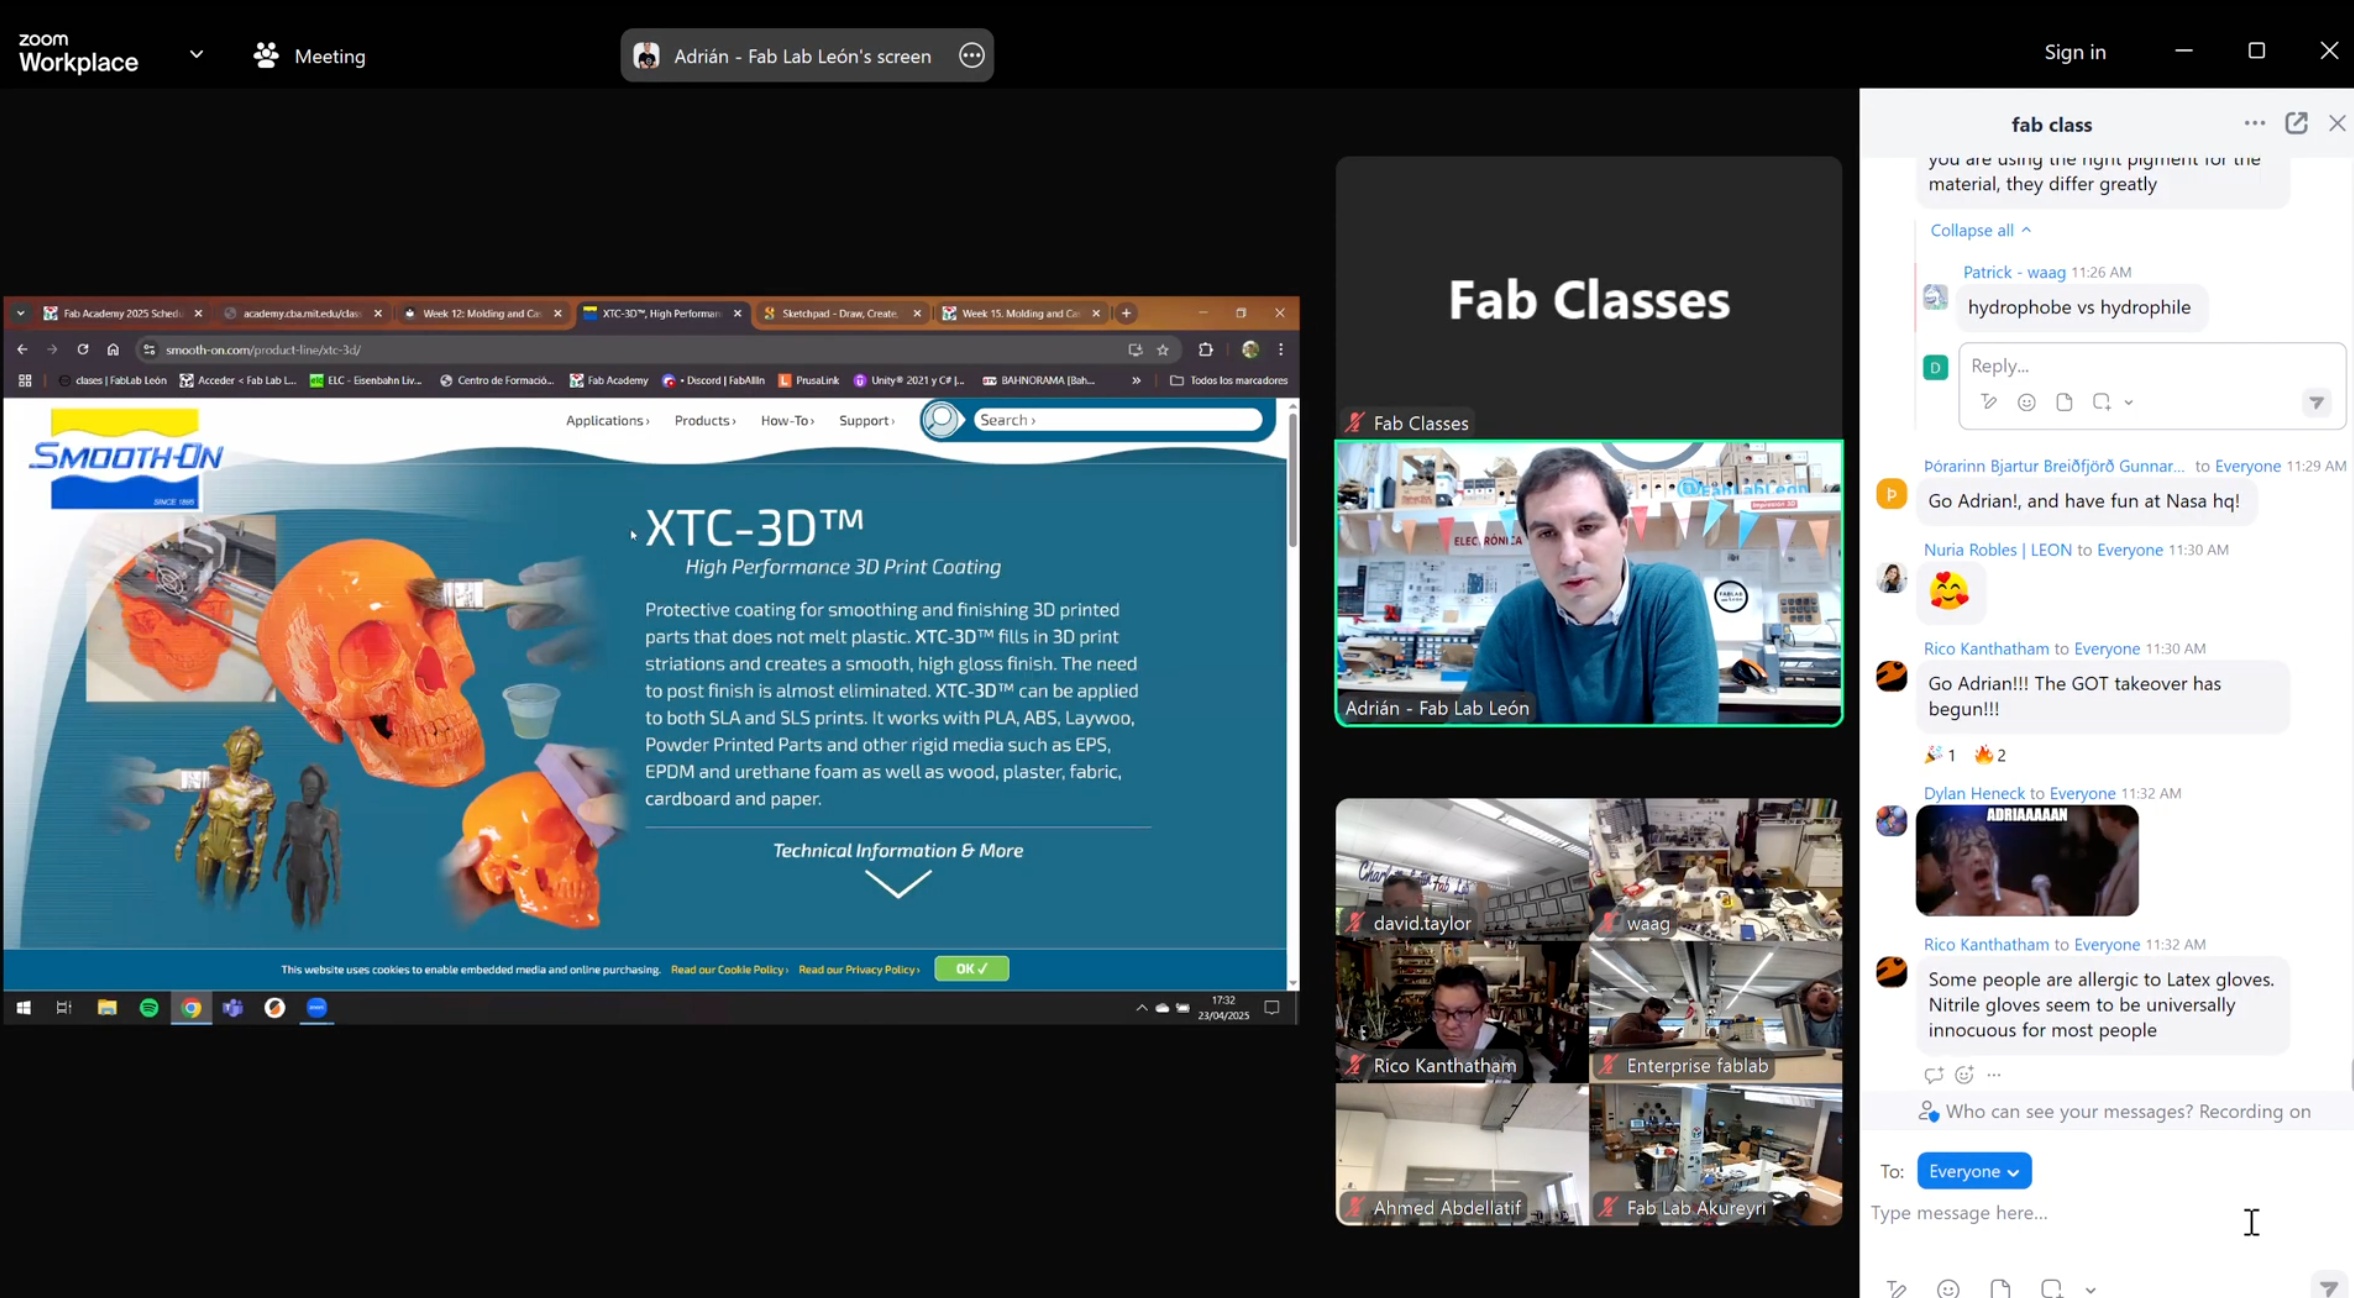Reload the smooth-on page
The width and height of the screenshot is (2354, 1298).
point(83,349)
